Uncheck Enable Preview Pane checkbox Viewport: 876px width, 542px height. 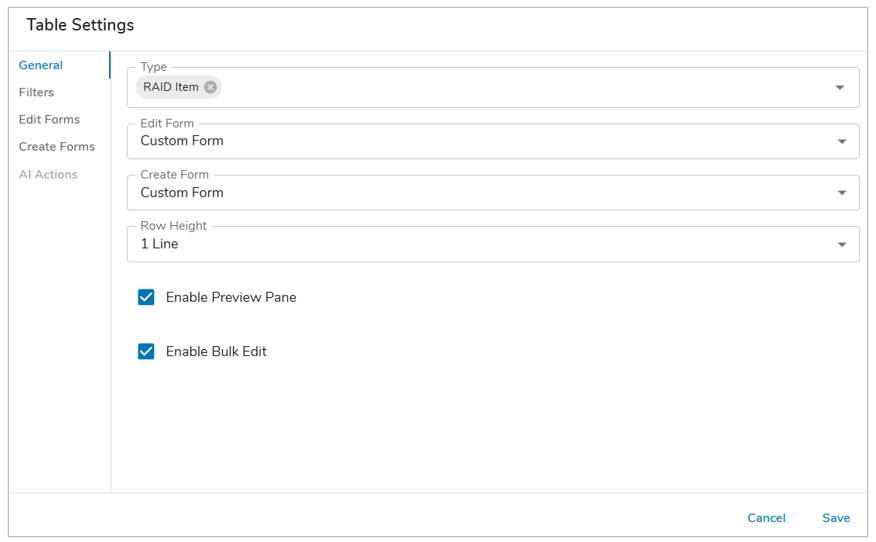146,297
